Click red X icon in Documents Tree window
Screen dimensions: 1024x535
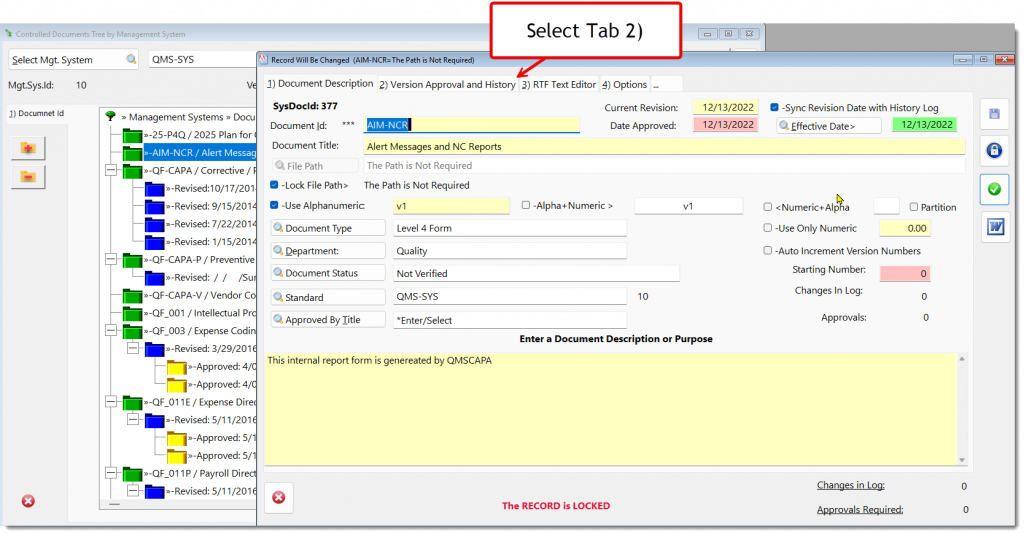pos(28,501)
